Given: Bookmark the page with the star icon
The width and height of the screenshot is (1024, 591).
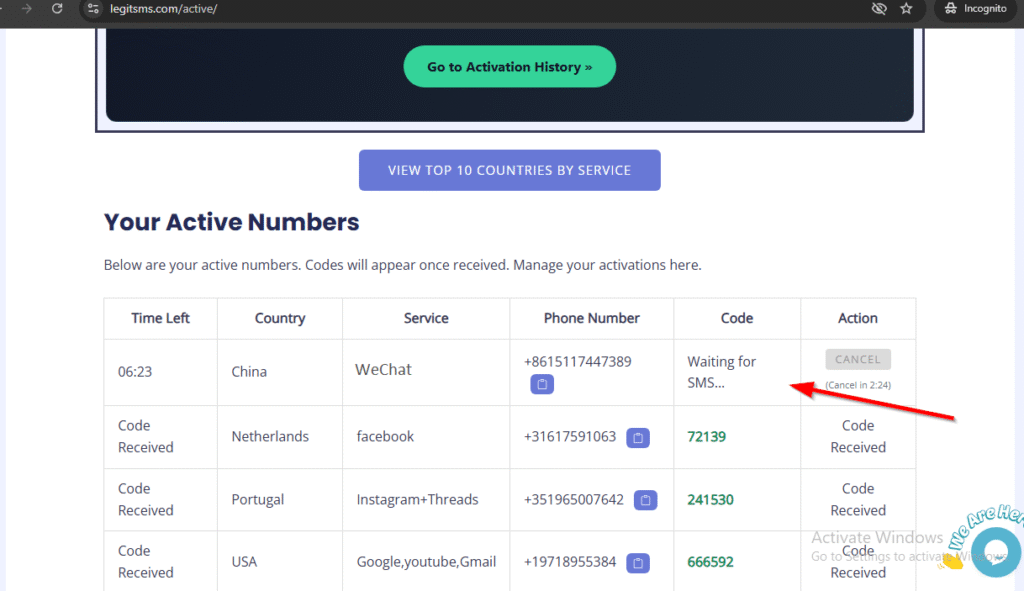Looking at the screenshot, I should 906,9.
